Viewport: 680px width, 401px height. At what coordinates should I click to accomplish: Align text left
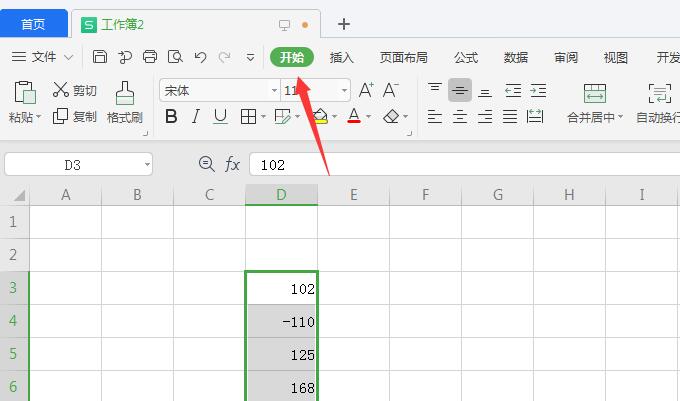coord(435,117)
